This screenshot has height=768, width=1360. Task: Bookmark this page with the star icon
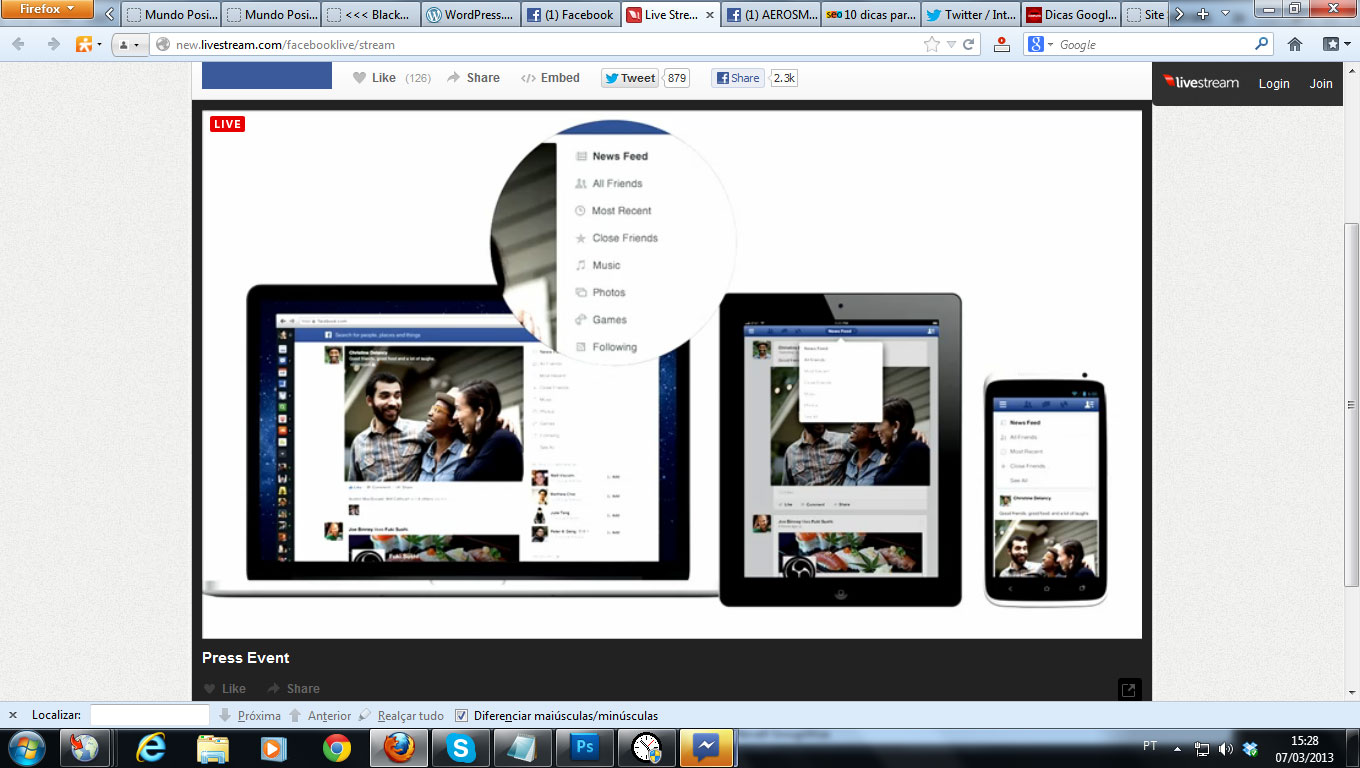click(x=932, y=44)
